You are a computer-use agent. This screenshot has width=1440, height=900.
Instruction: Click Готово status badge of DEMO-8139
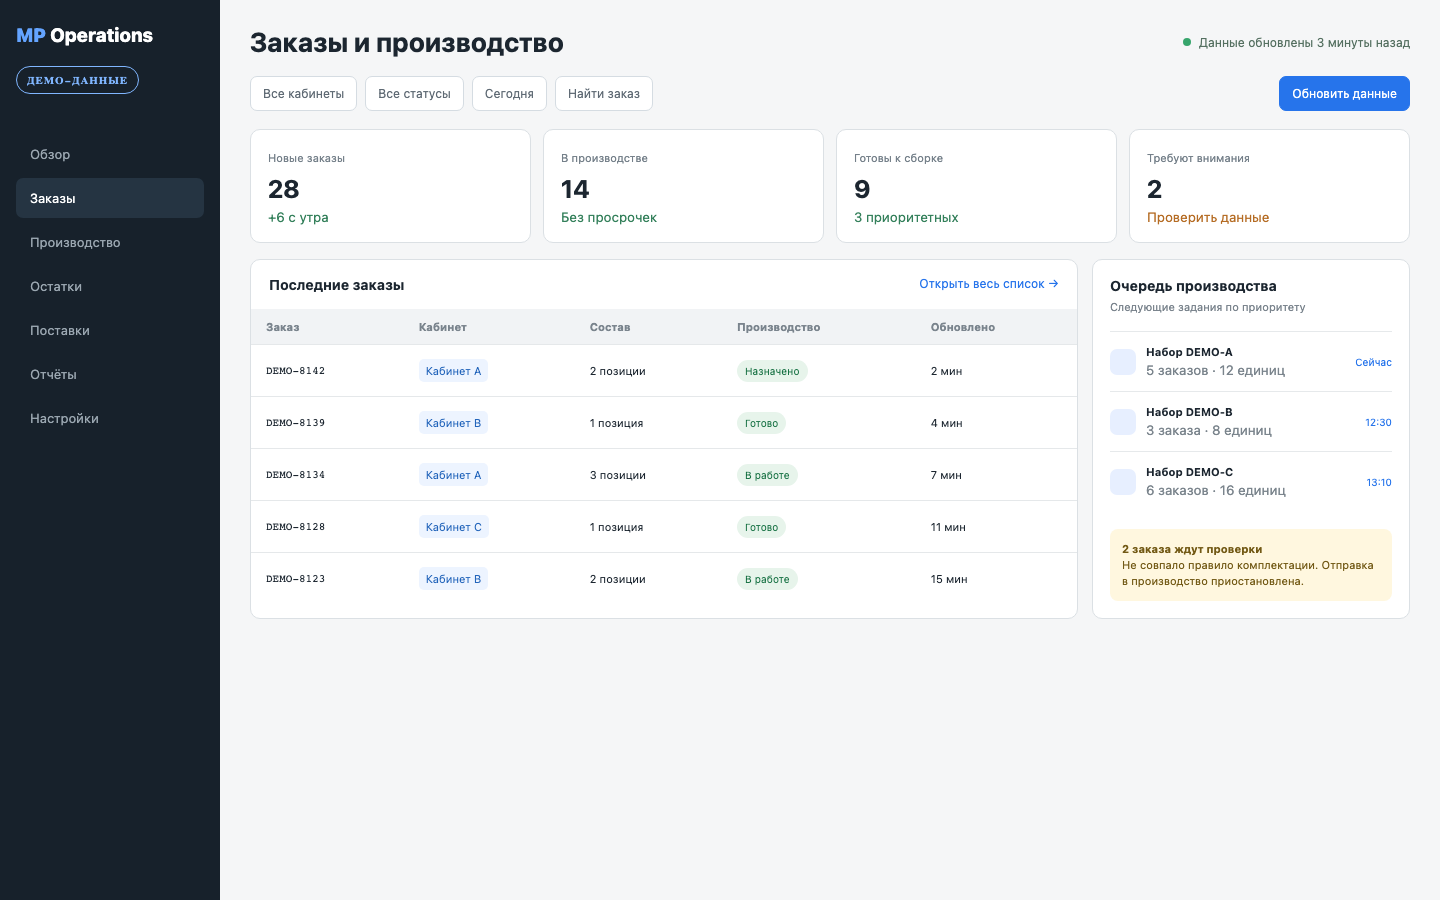pos(761,423)
